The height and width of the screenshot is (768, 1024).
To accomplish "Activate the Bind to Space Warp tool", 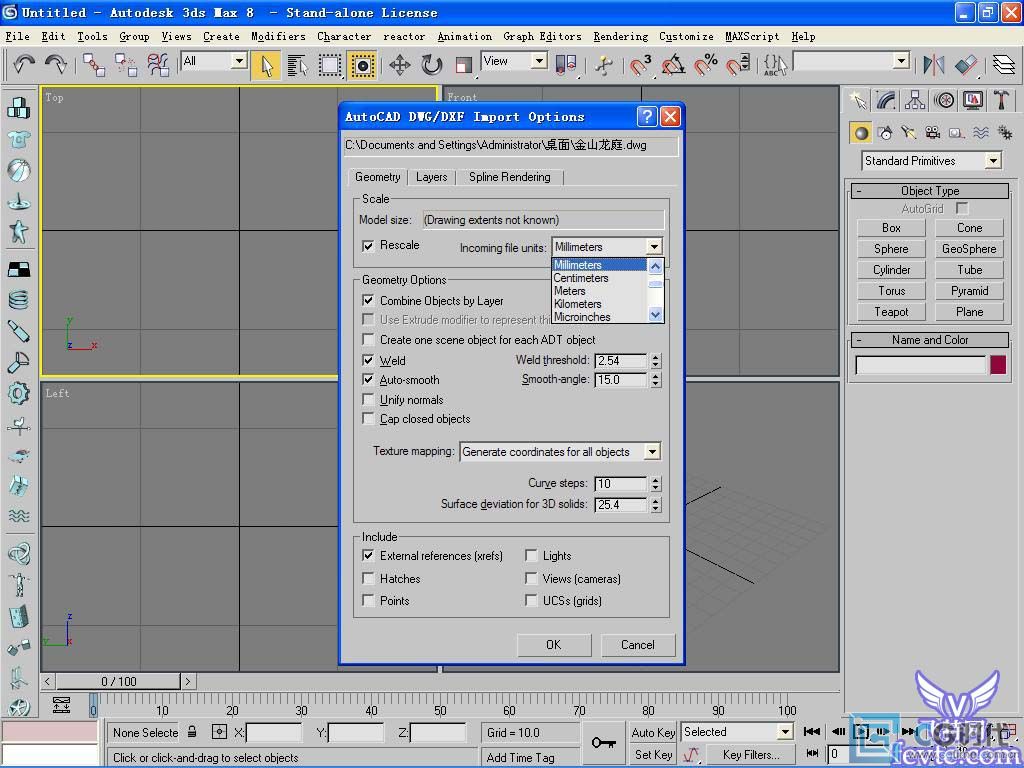I will coord(158,65).
